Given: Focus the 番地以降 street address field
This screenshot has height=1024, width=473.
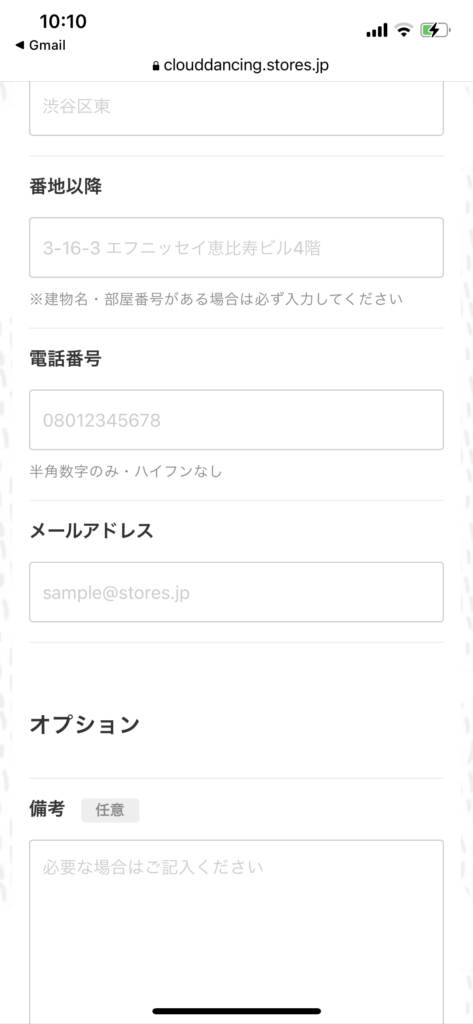Looking at the screenshot, I should (236, 248).
